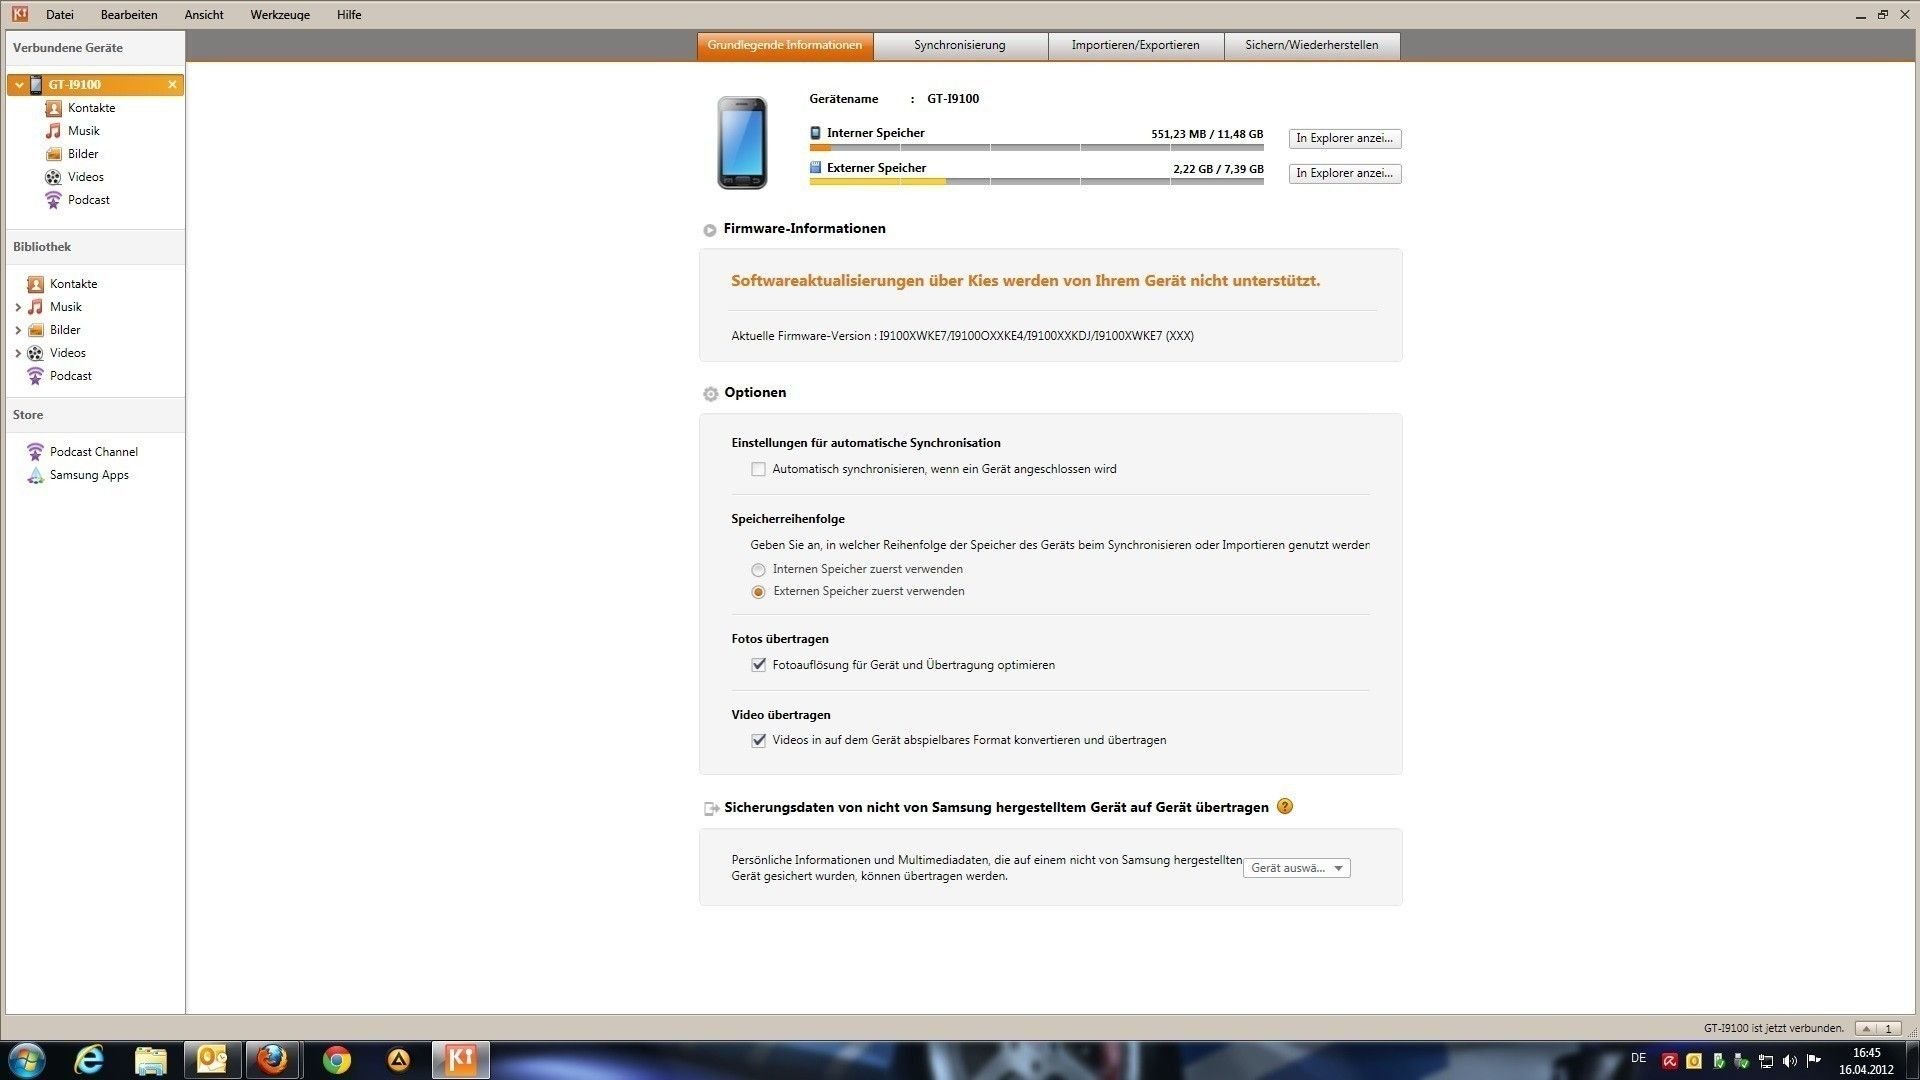The image size is (1920, 1080).
Task: Show Interner Speicher in Explorer
Action: tap(1345, 138)
